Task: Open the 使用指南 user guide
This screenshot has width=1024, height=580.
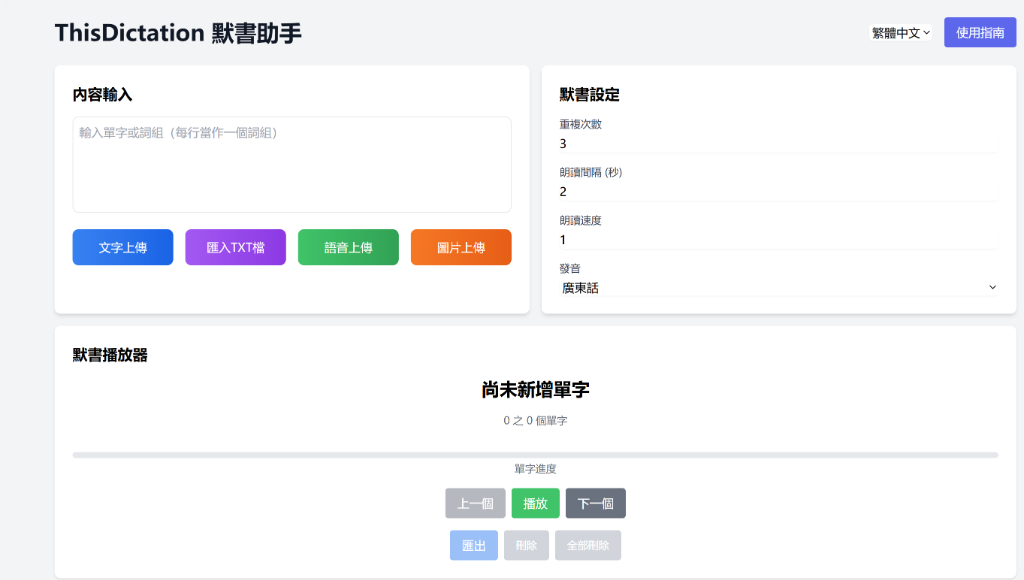Action: click(980, 32)
